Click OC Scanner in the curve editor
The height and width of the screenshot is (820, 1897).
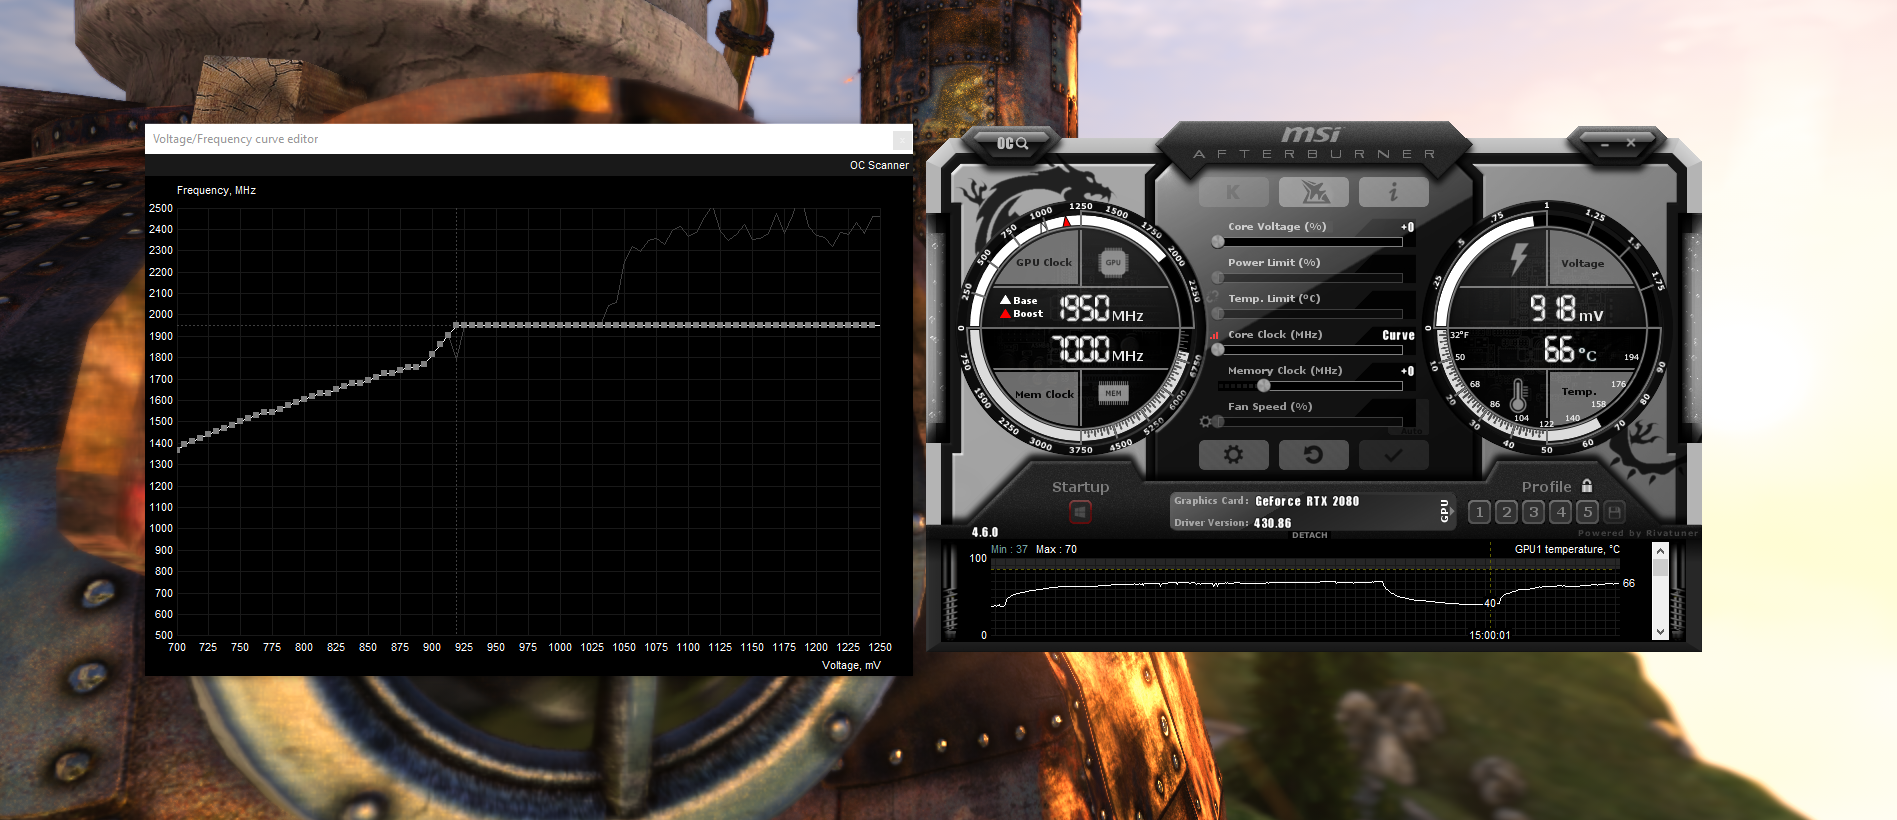pyautogui.click(x=879, y=165)
